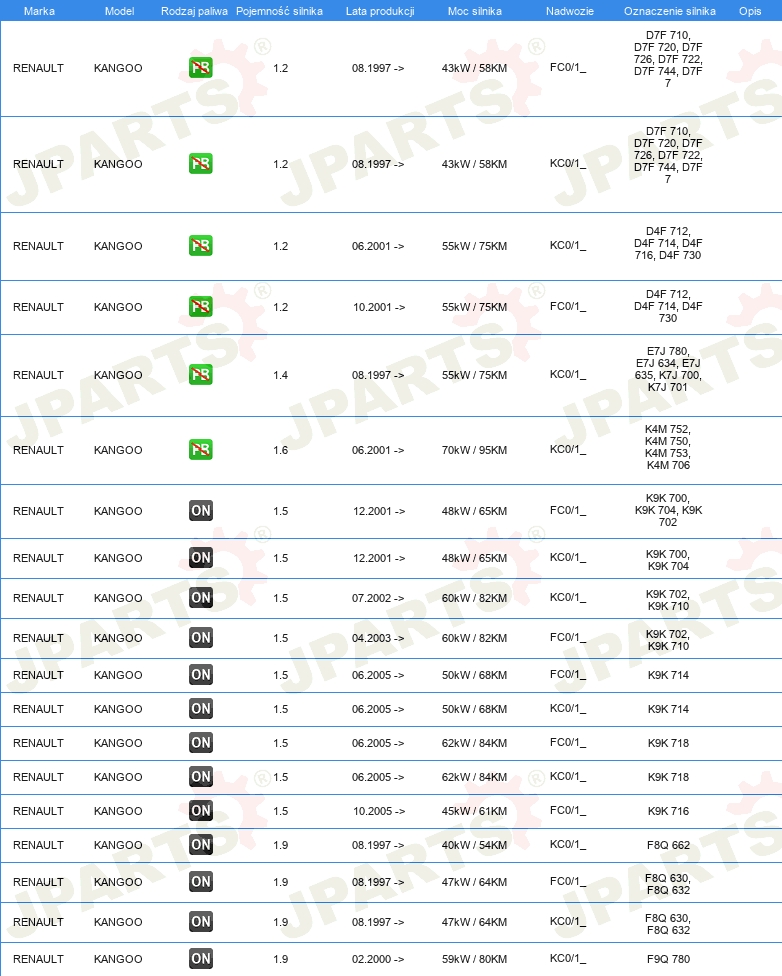Select FC0/1_ body code in the K9K 716 row
Viewport: 782px width, 976px height.
[x=568, y=810]
